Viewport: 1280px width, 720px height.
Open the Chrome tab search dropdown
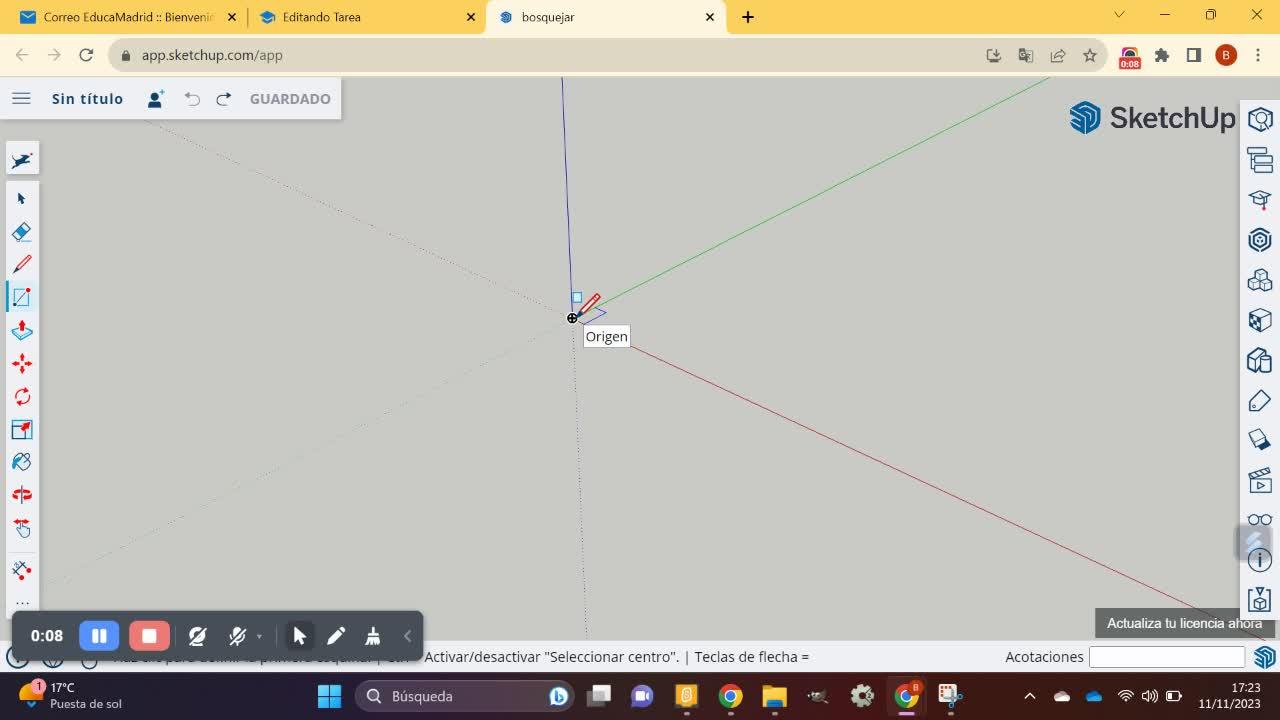click(1120, 15)
